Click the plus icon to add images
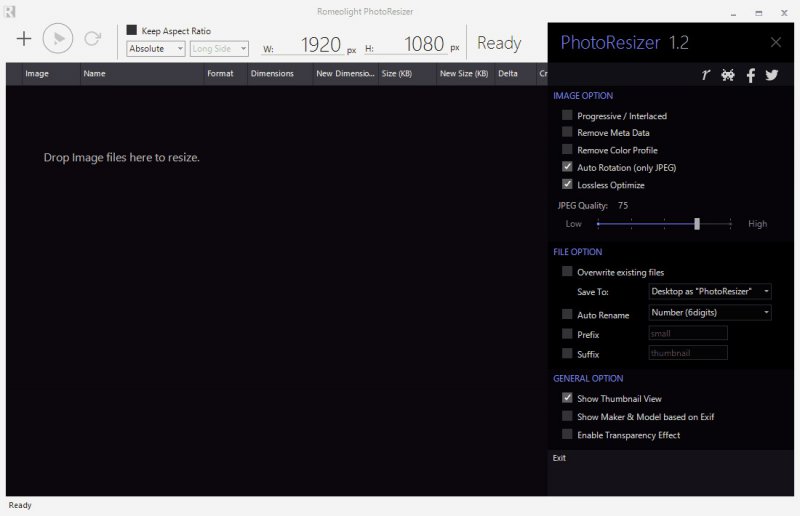 point(24,39)
